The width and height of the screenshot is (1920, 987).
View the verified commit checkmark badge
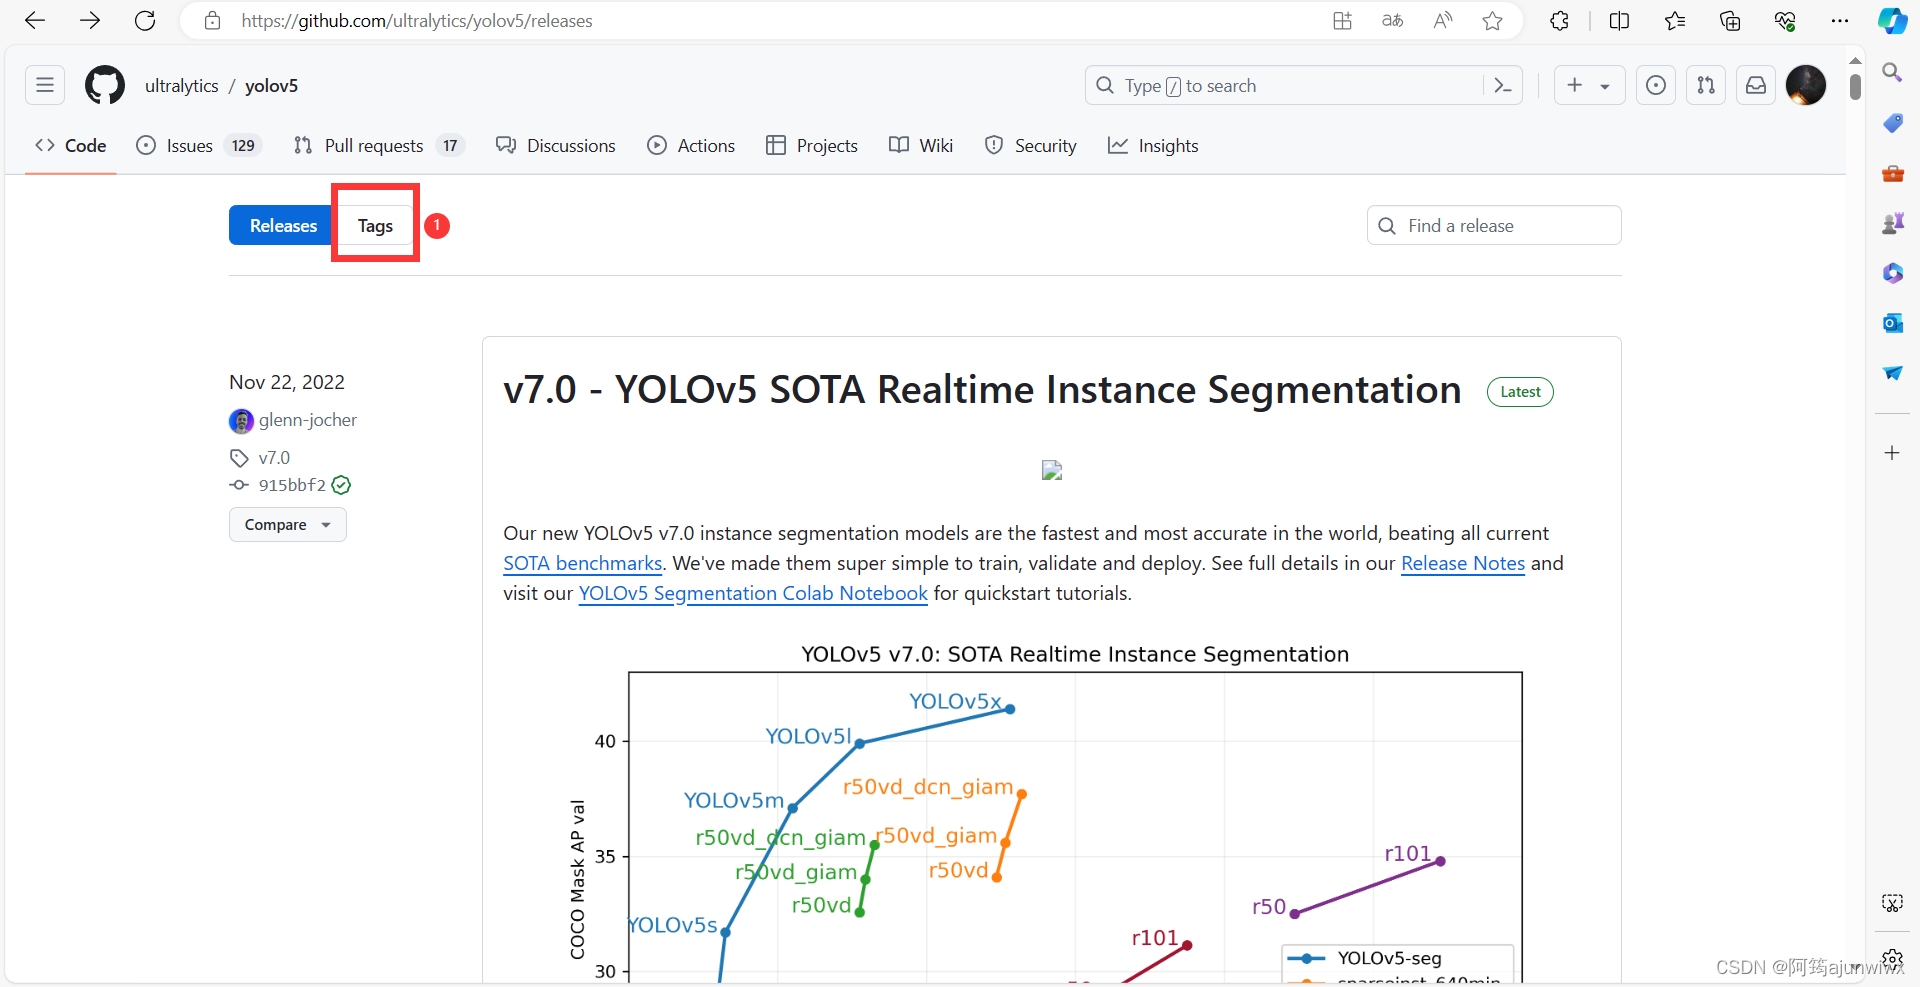pyautogui.click(x=341, y=485)
